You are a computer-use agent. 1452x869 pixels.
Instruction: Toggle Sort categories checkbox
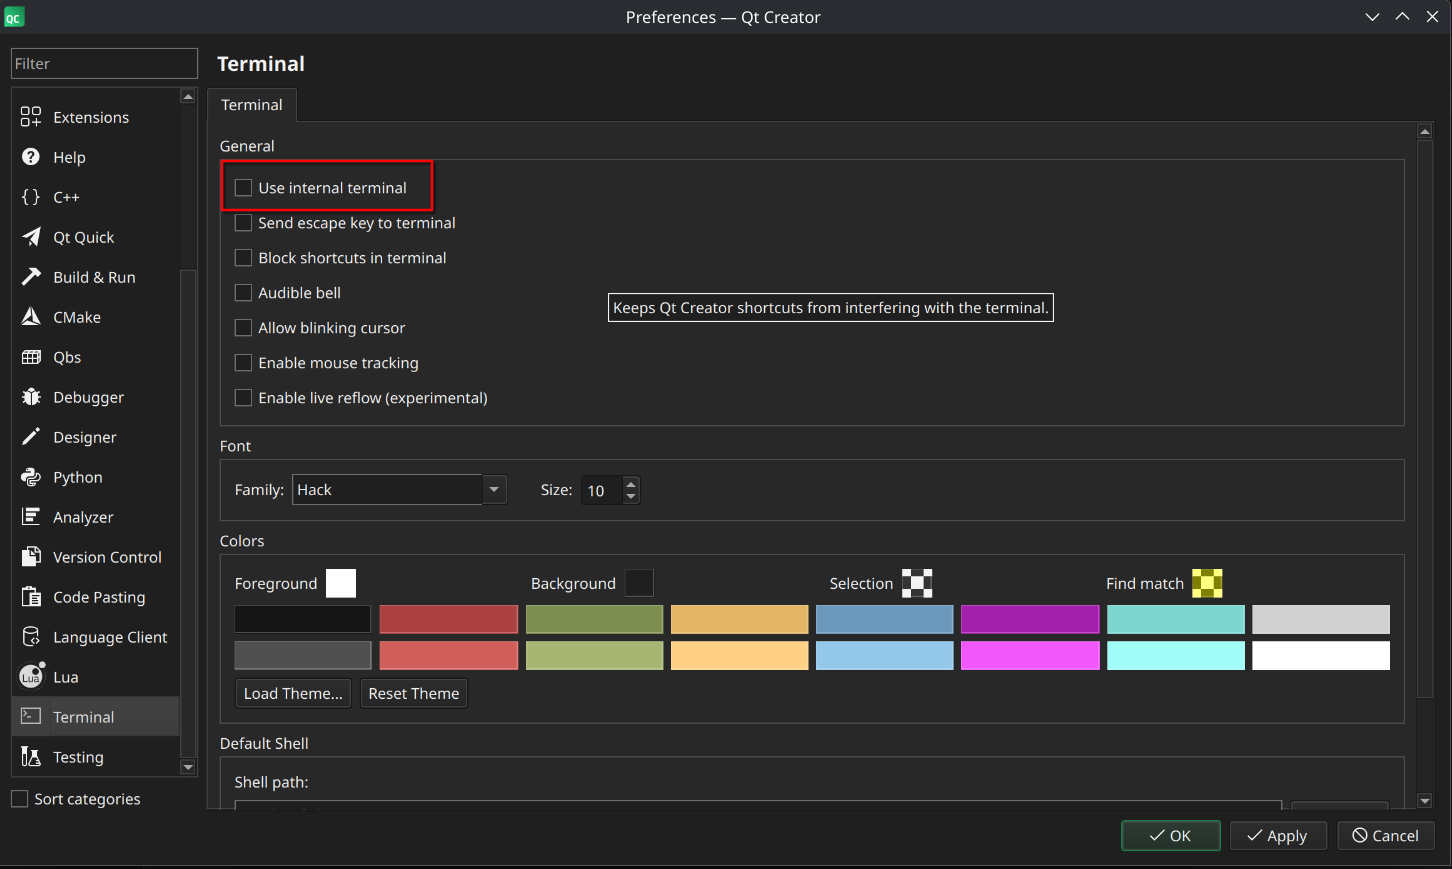pos(19,799)
